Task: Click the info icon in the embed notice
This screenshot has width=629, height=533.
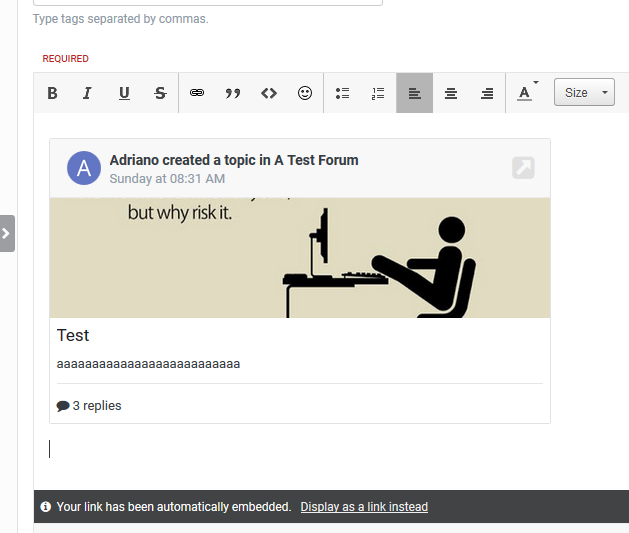Action: 45,507
